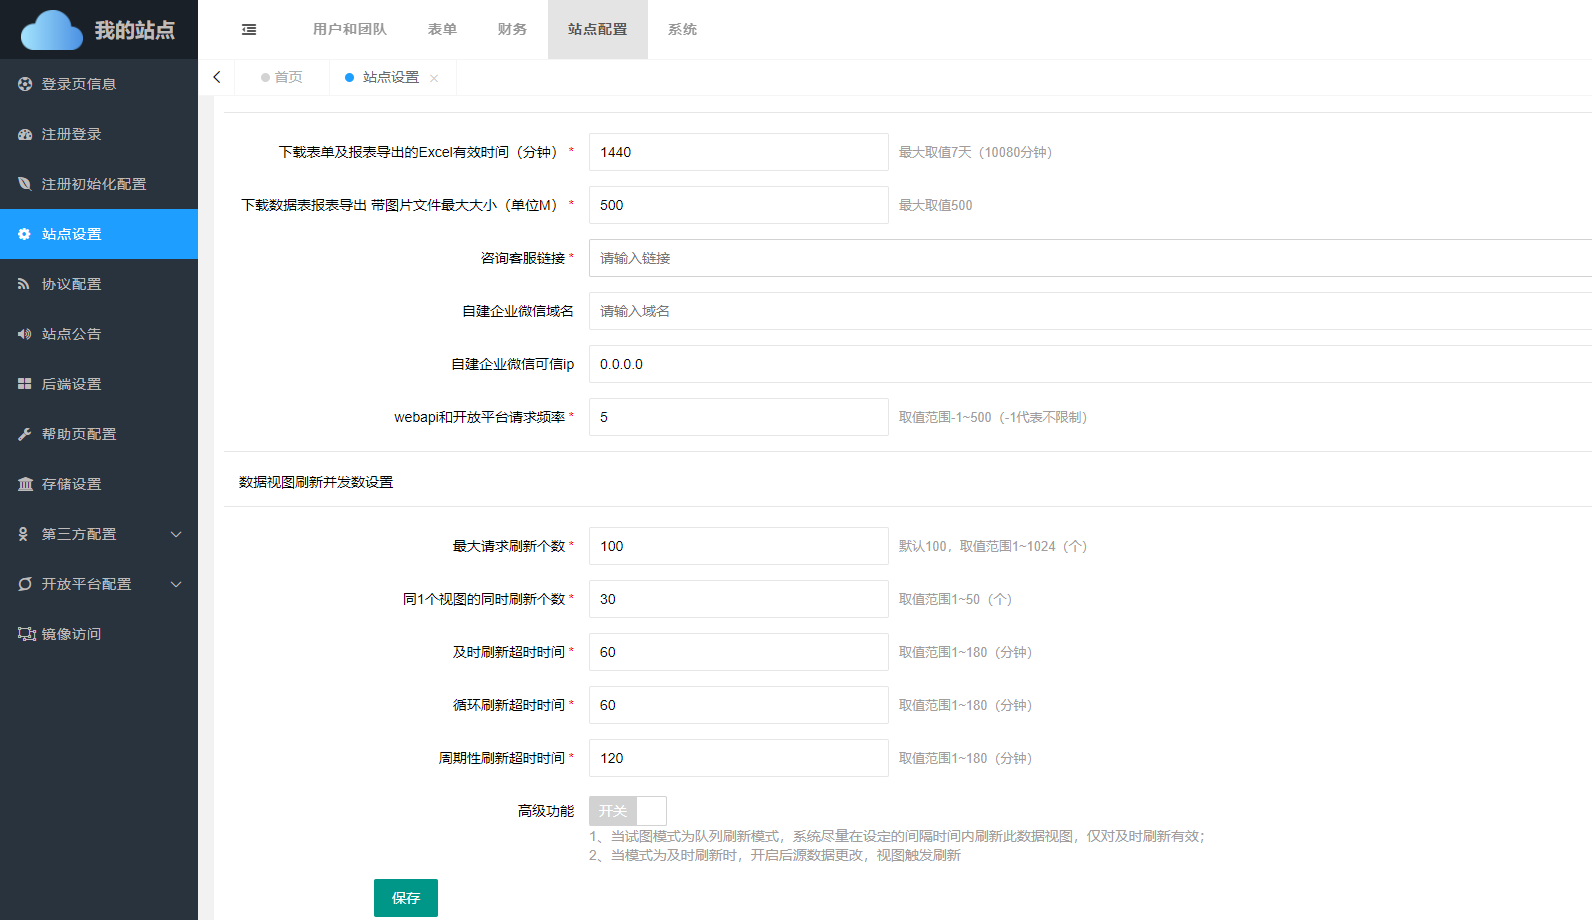Click the 镜像访问 sidebar item
The height and width of the screenshot is (920, 1592).
point(71,634)
